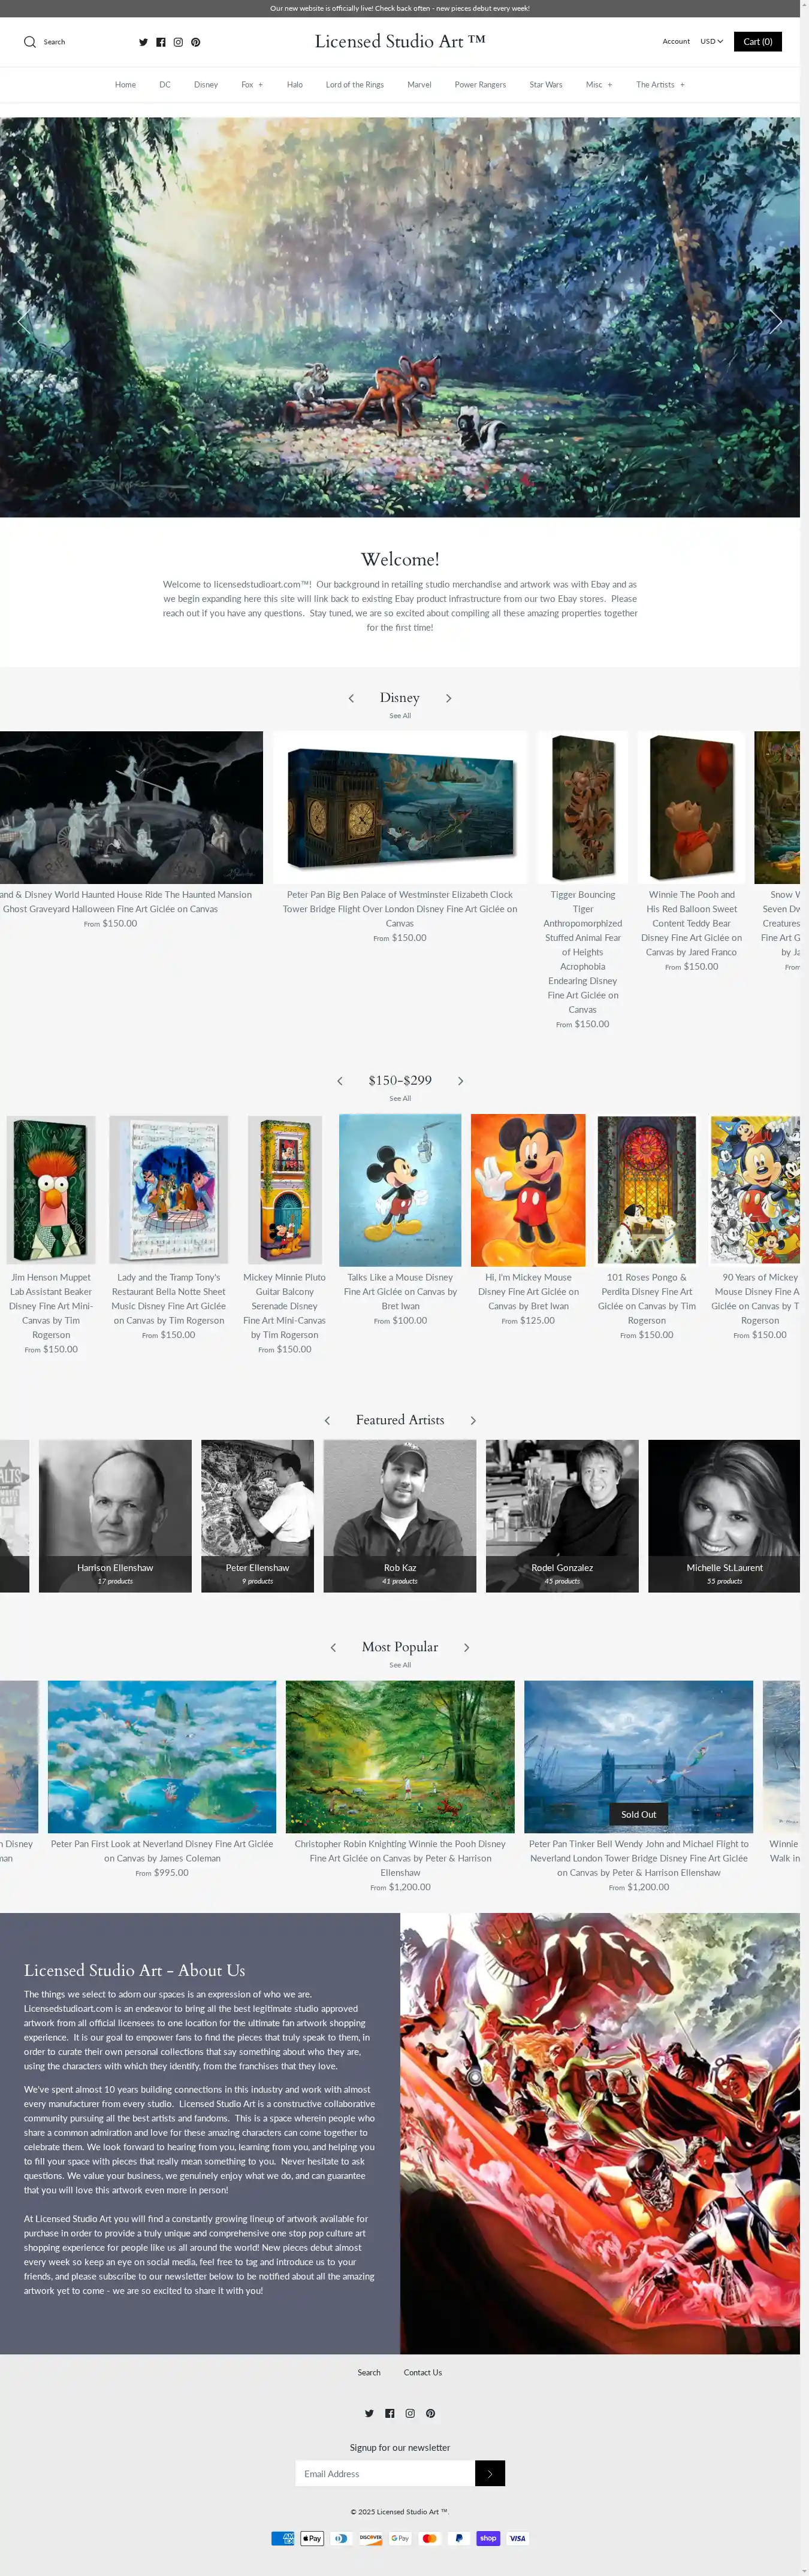Submit newsletter with the arrow button

(490, 2473)
